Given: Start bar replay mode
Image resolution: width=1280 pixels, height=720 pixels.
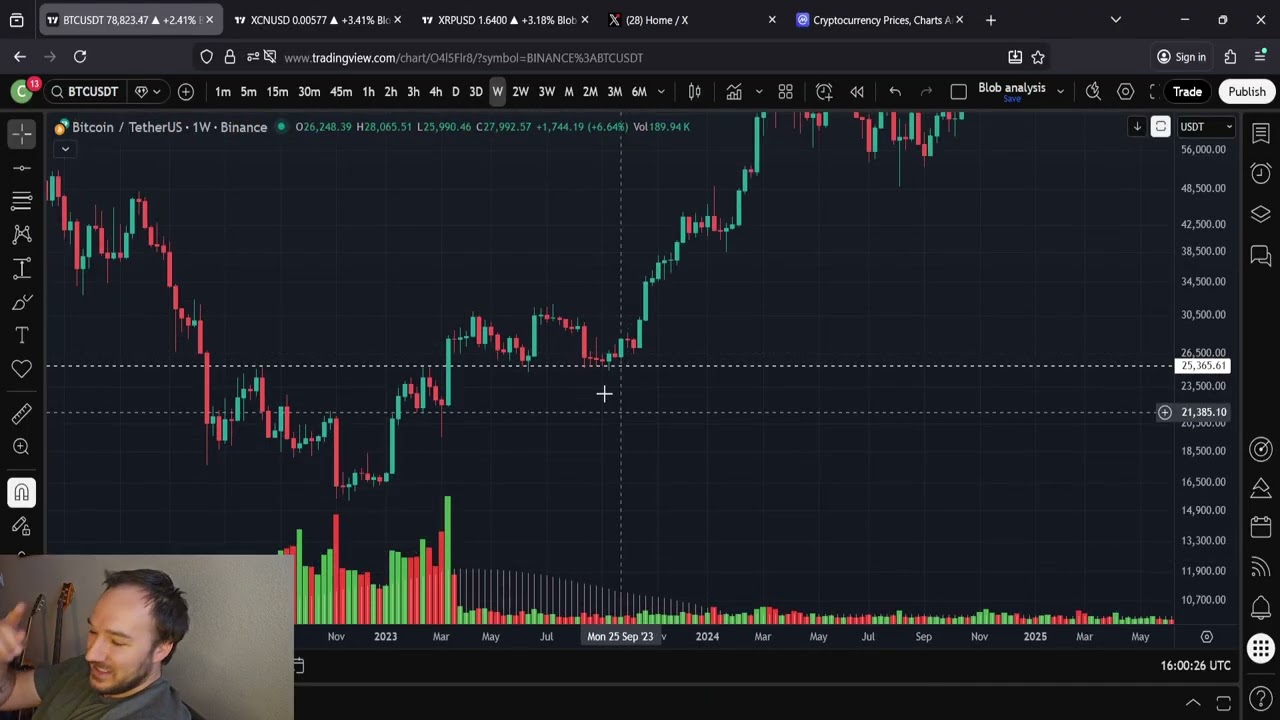Looking at the screenshot, I should [857, 92].
